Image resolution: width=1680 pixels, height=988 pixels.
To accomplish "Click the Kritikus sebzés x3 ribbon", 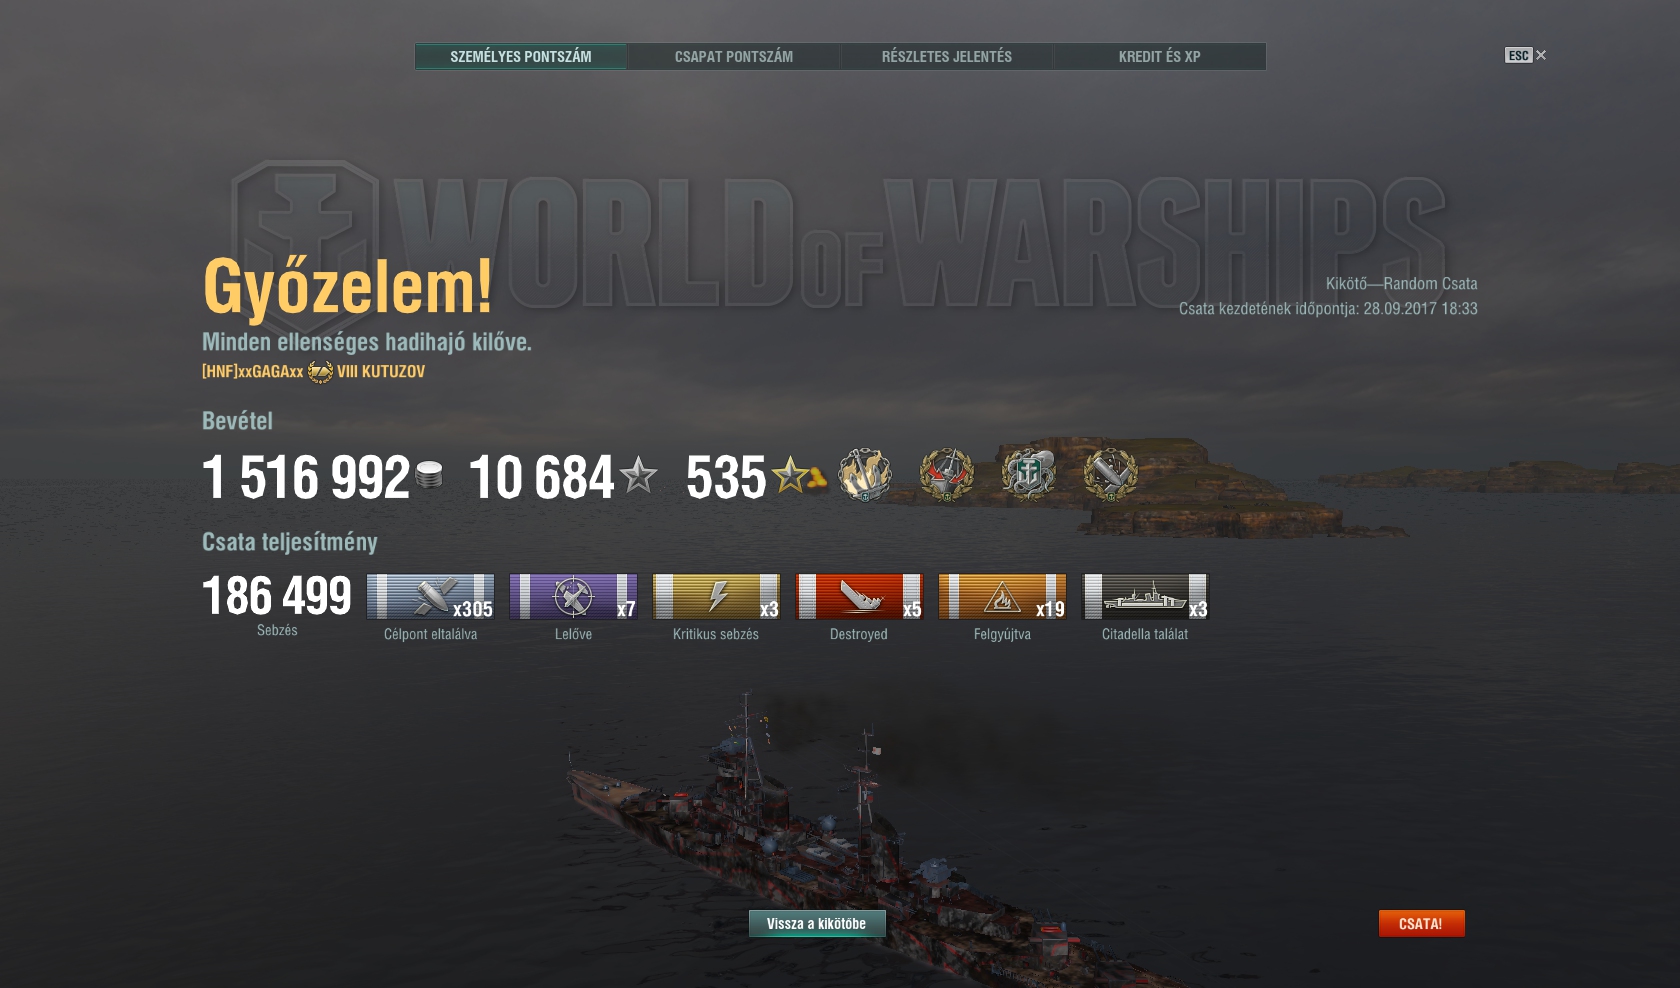I will coord(716,597).
